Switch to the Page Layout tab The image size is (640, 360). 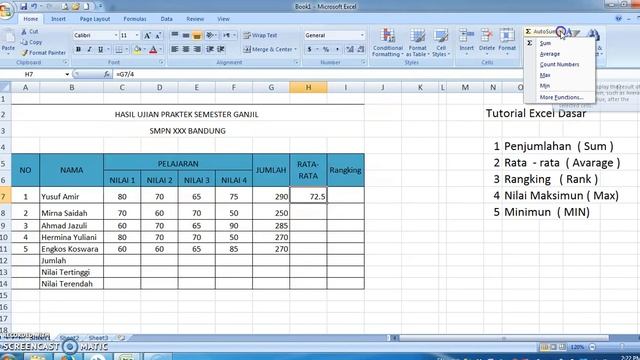pos(95,19)
